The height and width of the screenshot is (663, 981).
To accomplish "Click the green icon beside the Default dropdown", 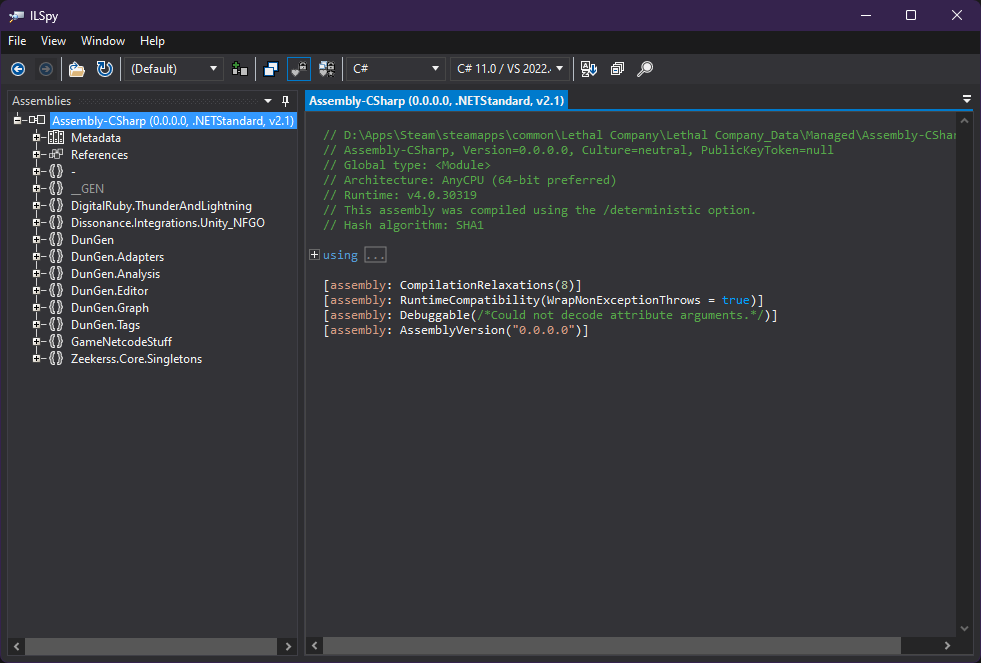I will tap(240, 69).
